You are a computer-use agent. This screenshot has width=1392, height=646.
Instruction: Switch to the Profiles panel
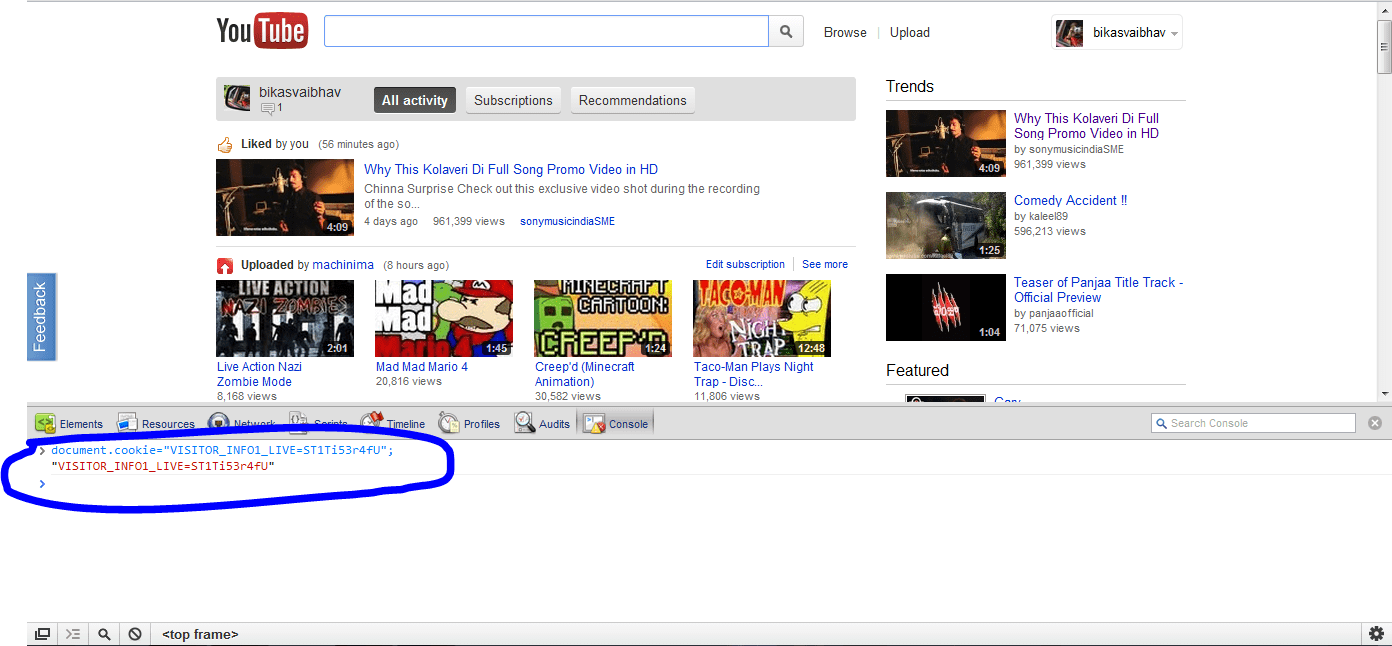pyautogui.click(x=469, y=423)
